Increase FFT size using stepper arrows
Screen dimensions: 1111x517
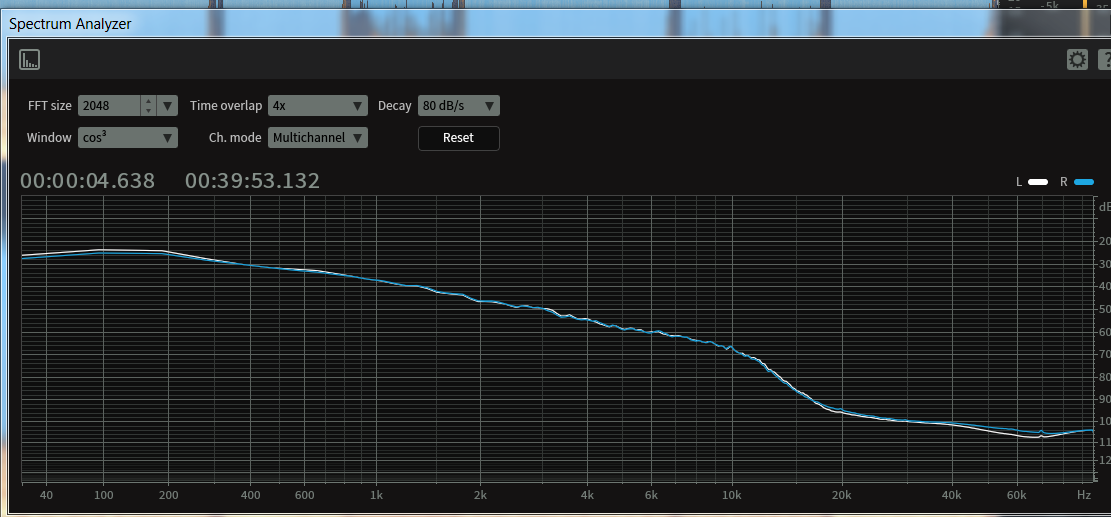tap(148, 101)
